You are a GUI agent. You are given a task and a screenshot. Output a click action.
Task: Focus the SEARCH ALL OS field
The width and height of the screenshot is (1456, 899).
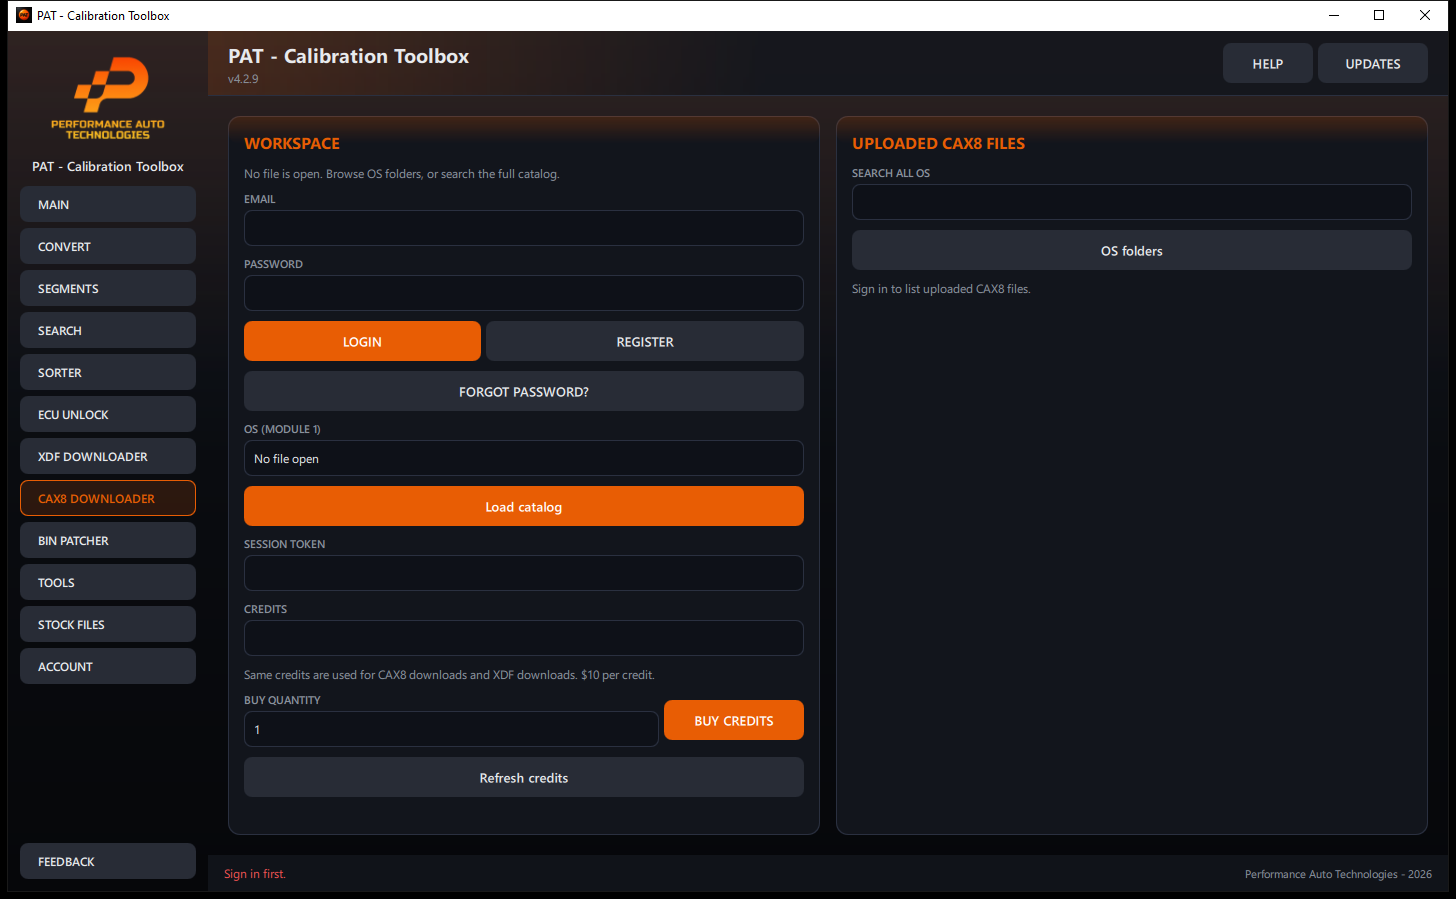[x=1132, y=202]
